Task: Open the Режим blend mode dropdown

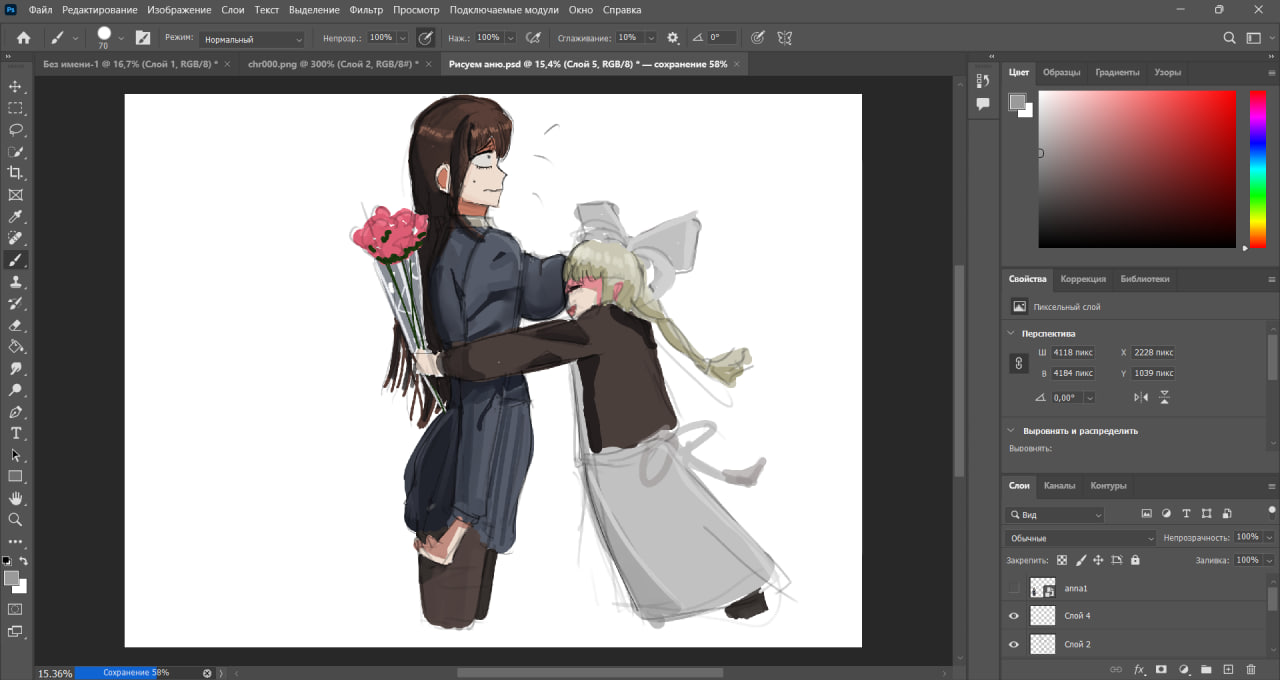Action: pos(251,39)
